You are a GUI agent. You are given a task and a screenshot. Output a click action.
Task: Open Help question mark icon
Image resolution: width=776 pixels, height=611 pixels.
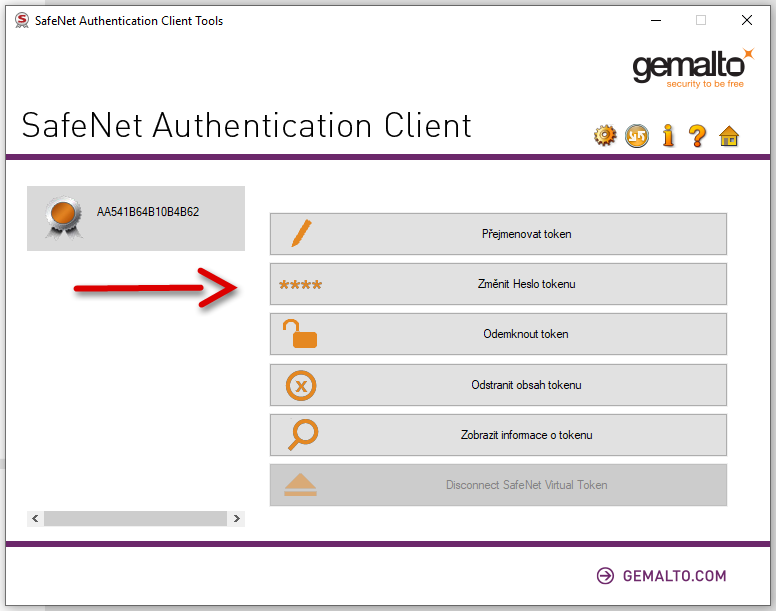point(697,136)
